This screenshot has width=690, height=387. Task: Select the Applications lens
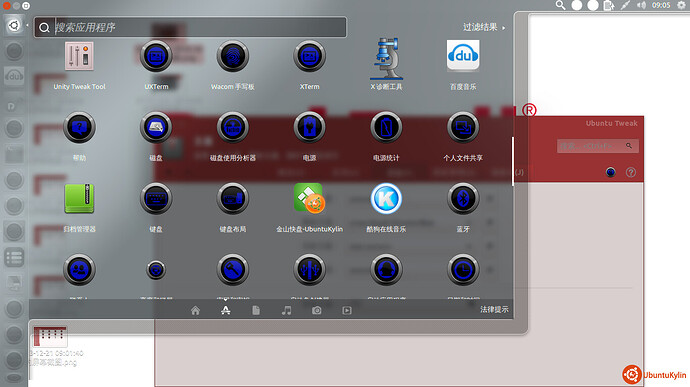pyautogui.click(x=226, y=310)
